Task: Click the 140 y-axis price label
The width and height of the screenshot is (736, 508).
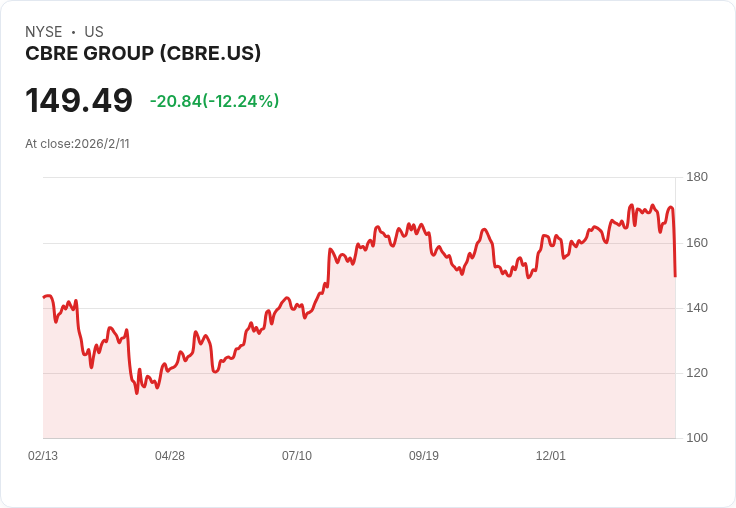Action: pyautogui.click(x=697, y=308)
